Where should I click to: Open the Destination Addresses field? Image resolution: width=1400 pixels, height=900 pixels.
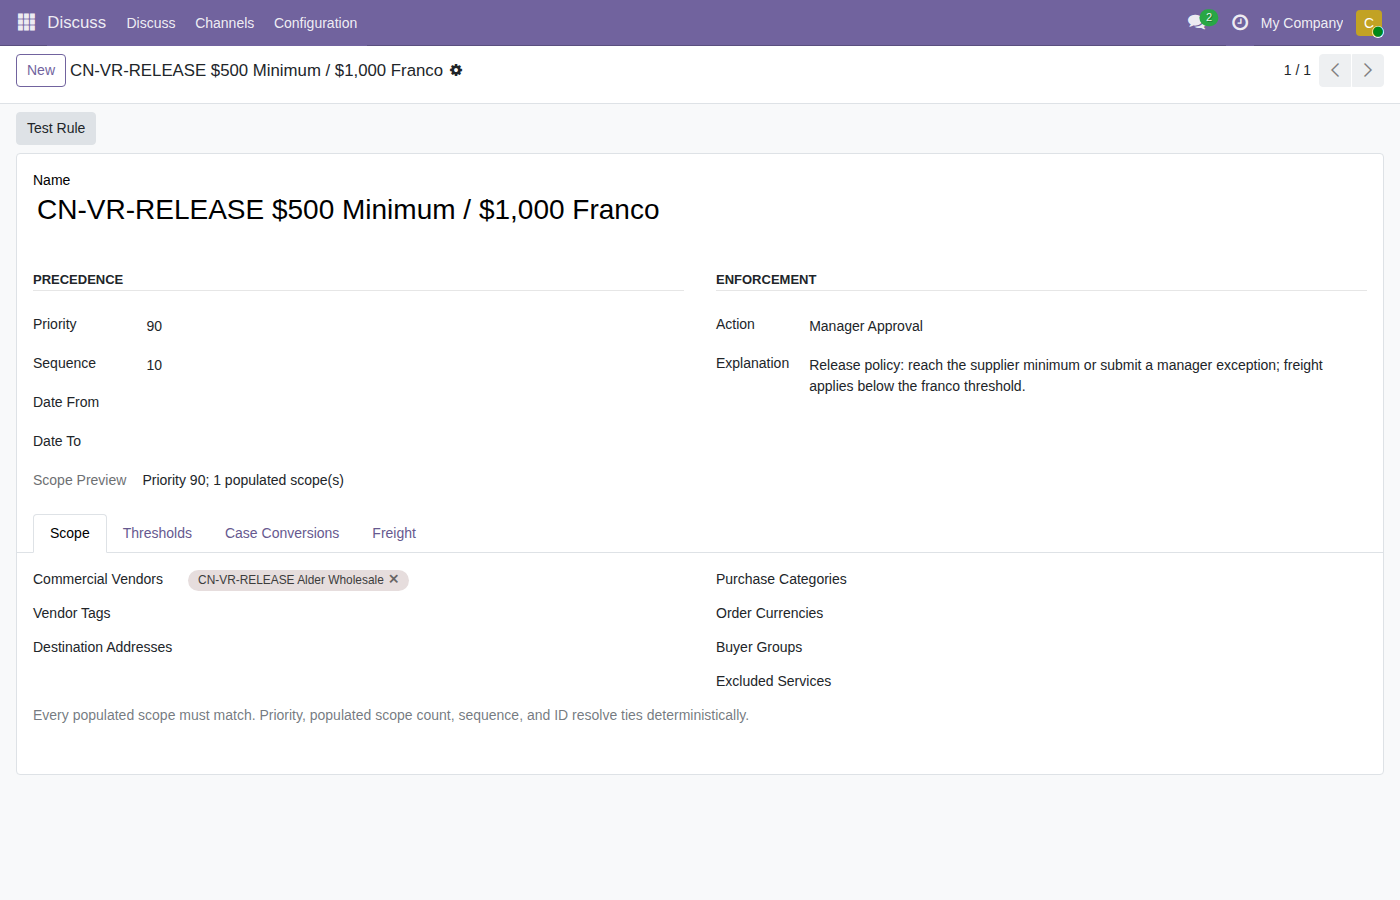(435, 648)
